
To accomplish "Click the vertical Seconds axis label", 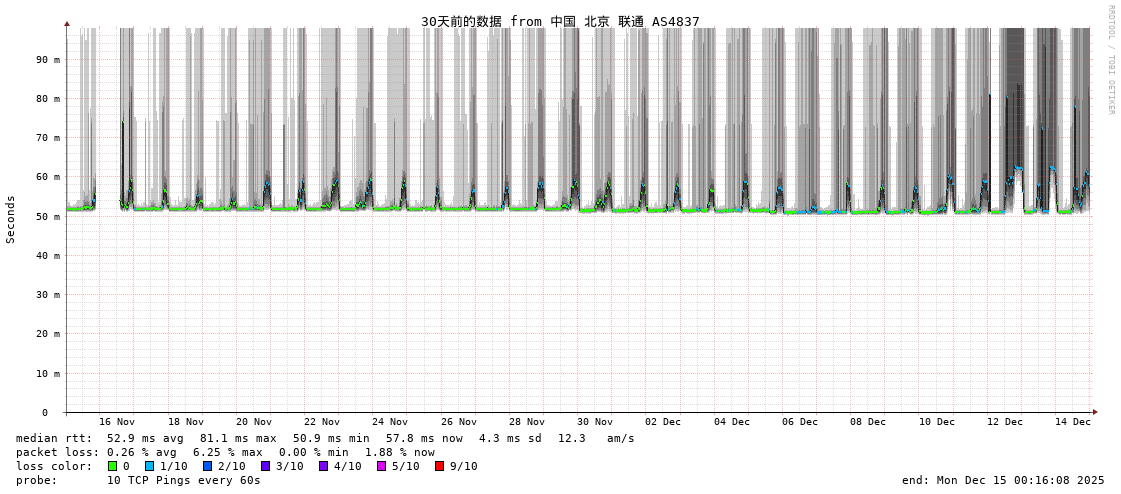I will (x=11, y=219).
